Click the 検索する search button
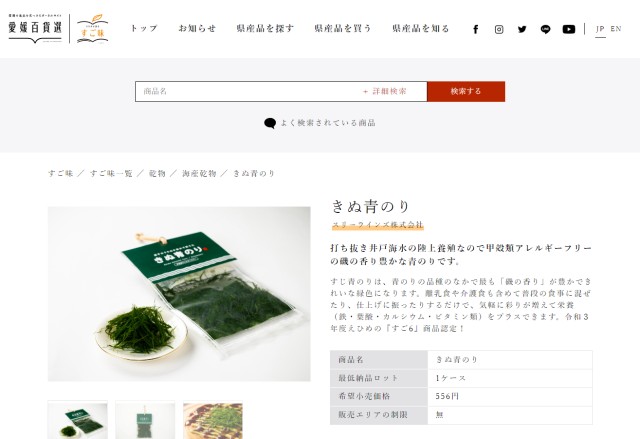The height and width of the screenshot is (439, 640). point(466,91)
